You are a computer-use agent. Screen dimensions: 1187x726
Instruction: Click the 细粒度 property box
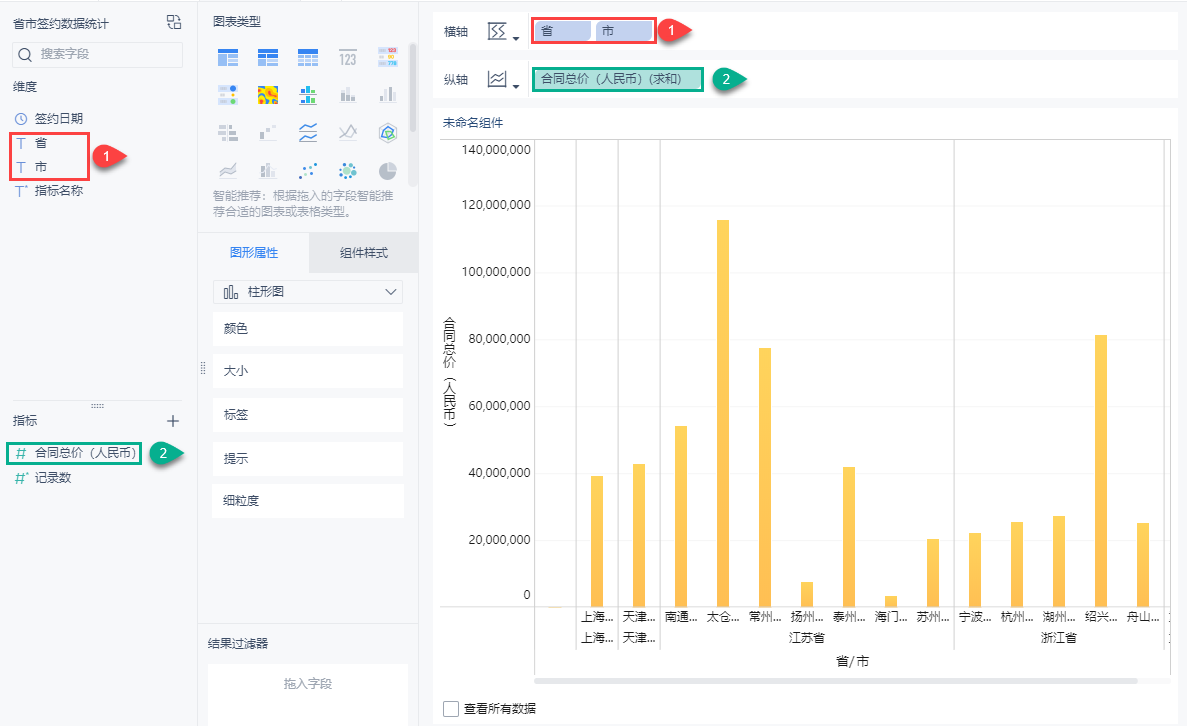pyautogui.click(x=308, y=501)
